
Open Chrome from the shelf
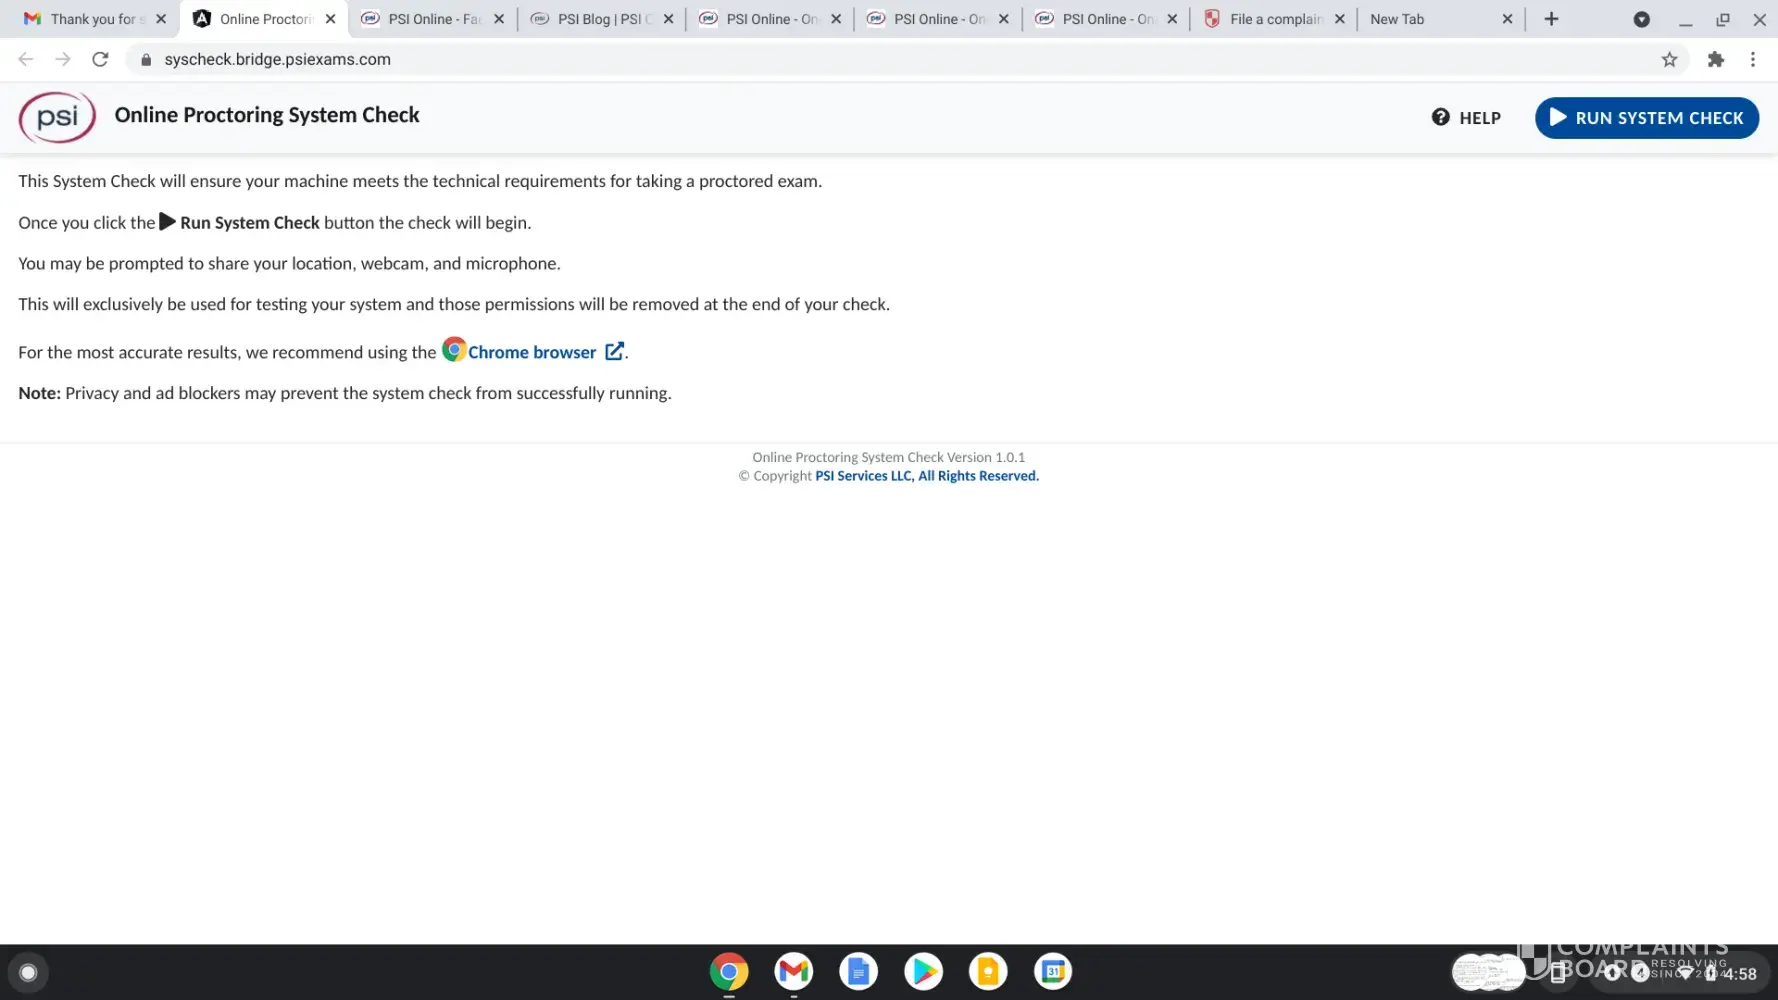(729, 972)
